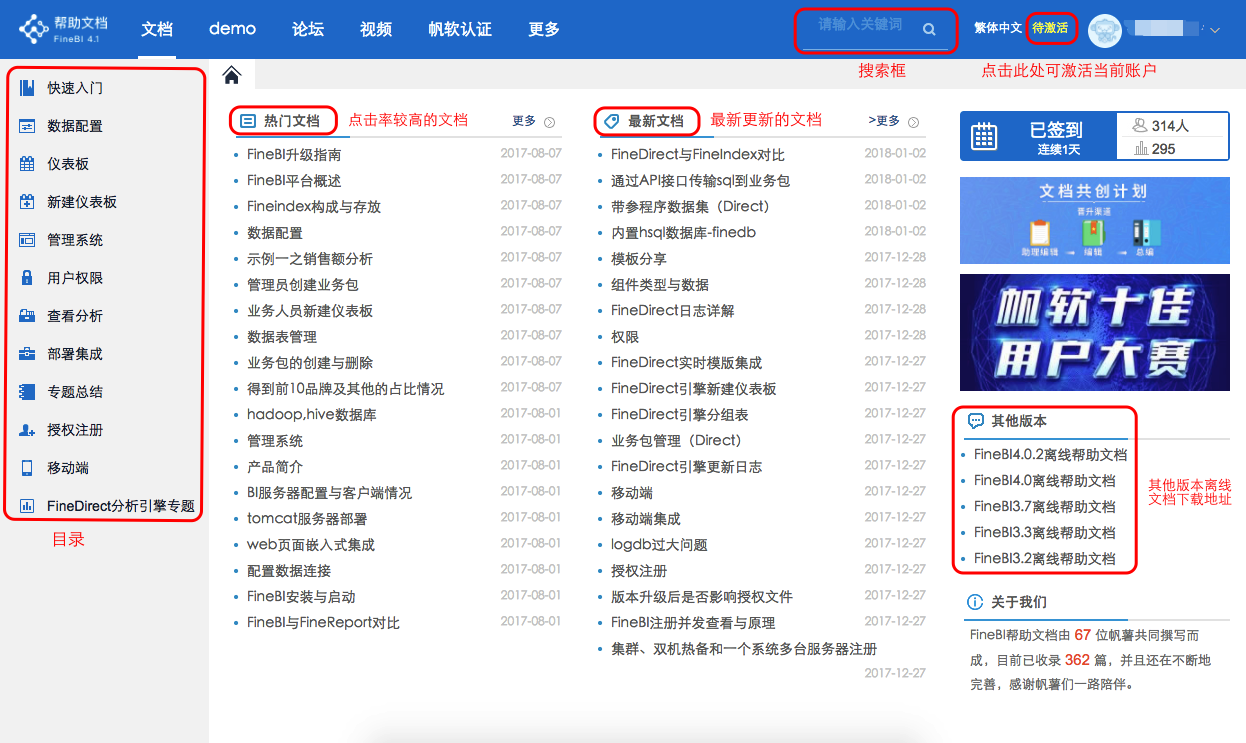
Task: Click the 部署集成 briefcase icon
Action: [27, 354]
